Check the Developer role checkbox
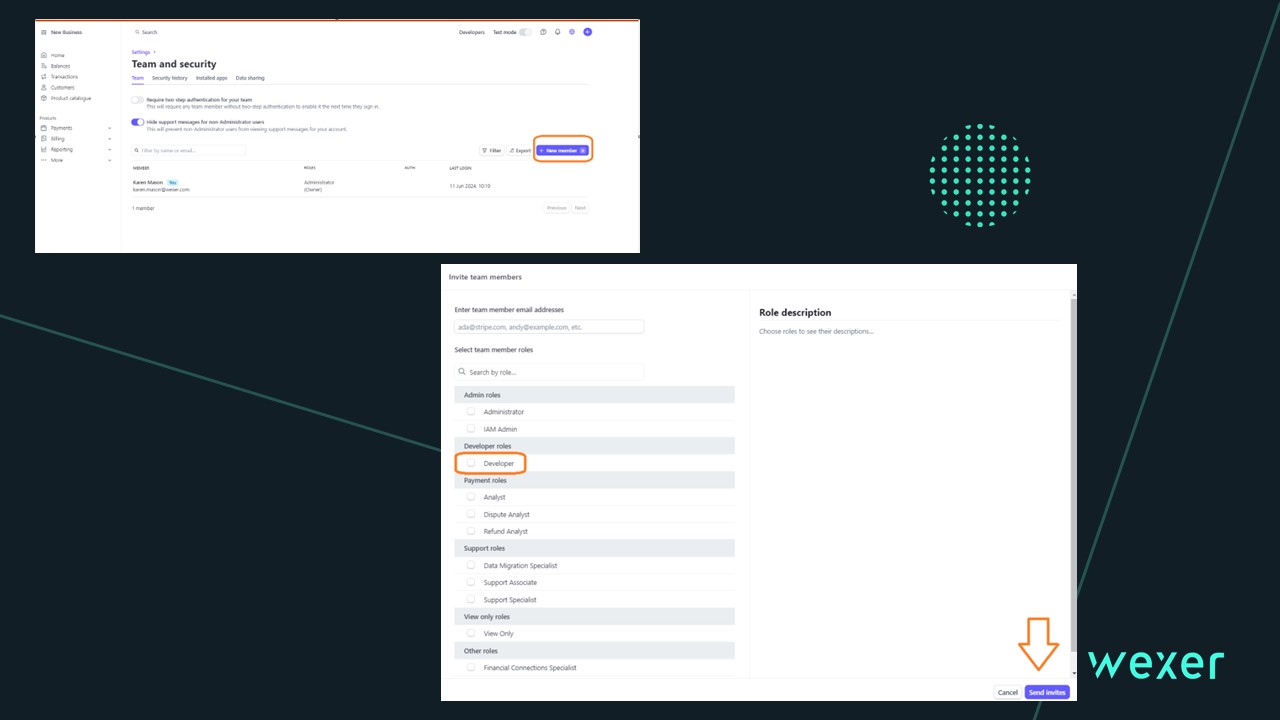This screenshot has height=720, width=1280. [471, 463]
